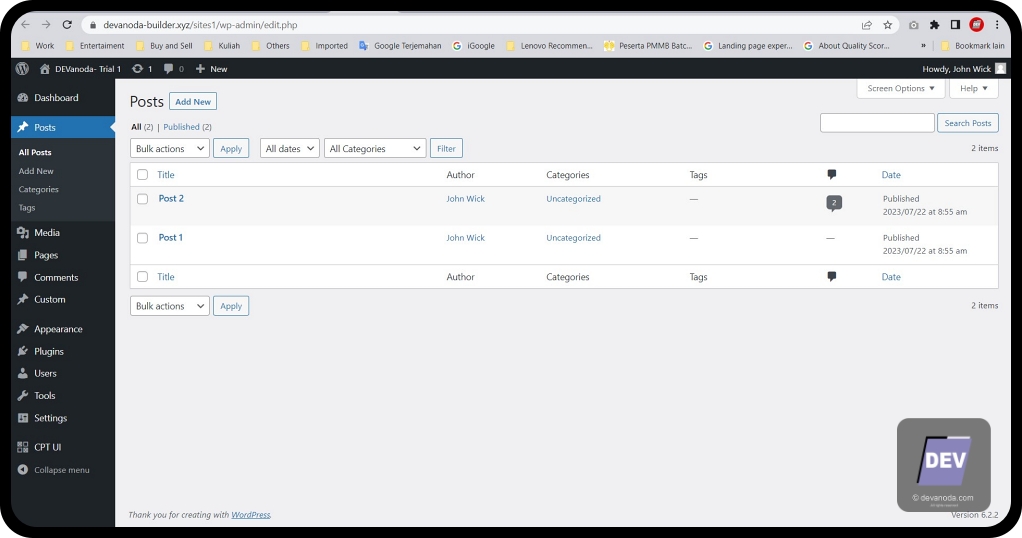Reload the browser page
Image resolution: width=1022 pixels, height=538 pixels.
tap(67, 25)
